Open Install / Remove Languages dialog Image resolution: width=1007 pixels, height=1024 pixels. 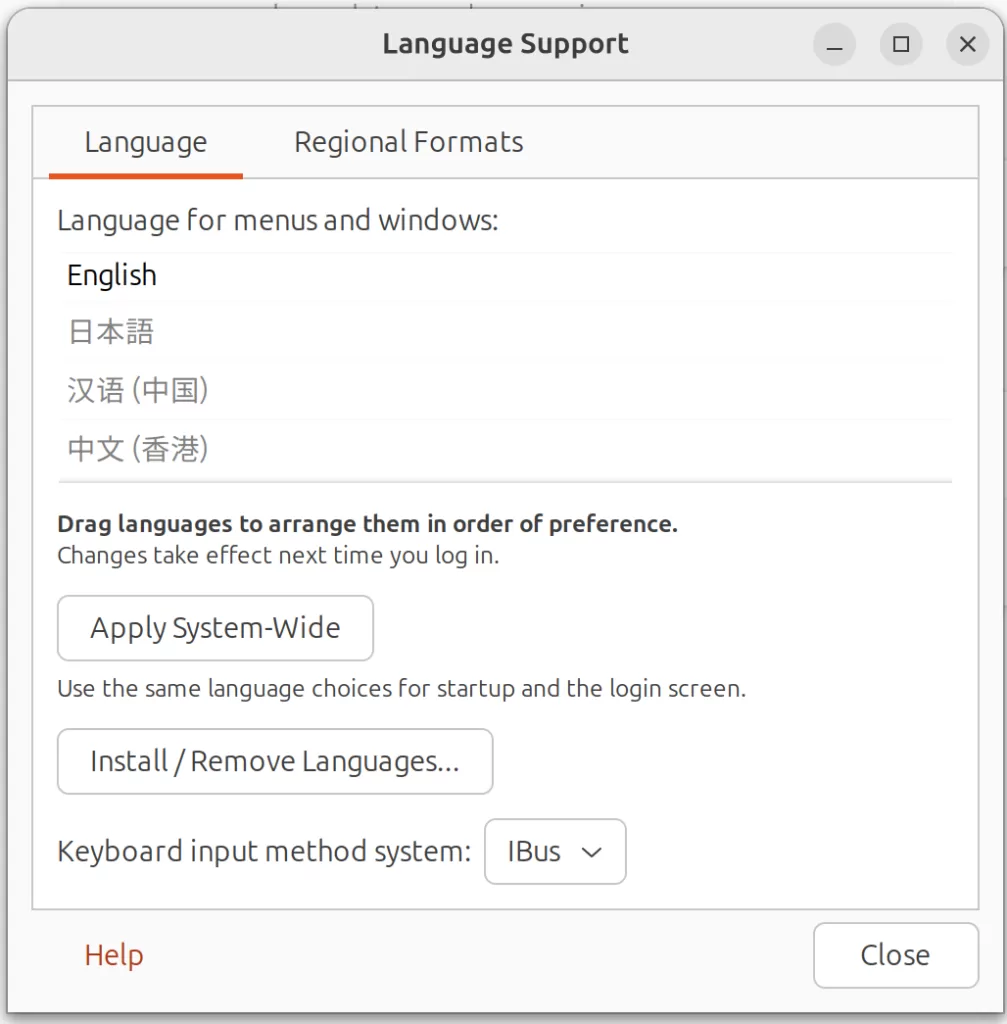click(x=275, y=762)
